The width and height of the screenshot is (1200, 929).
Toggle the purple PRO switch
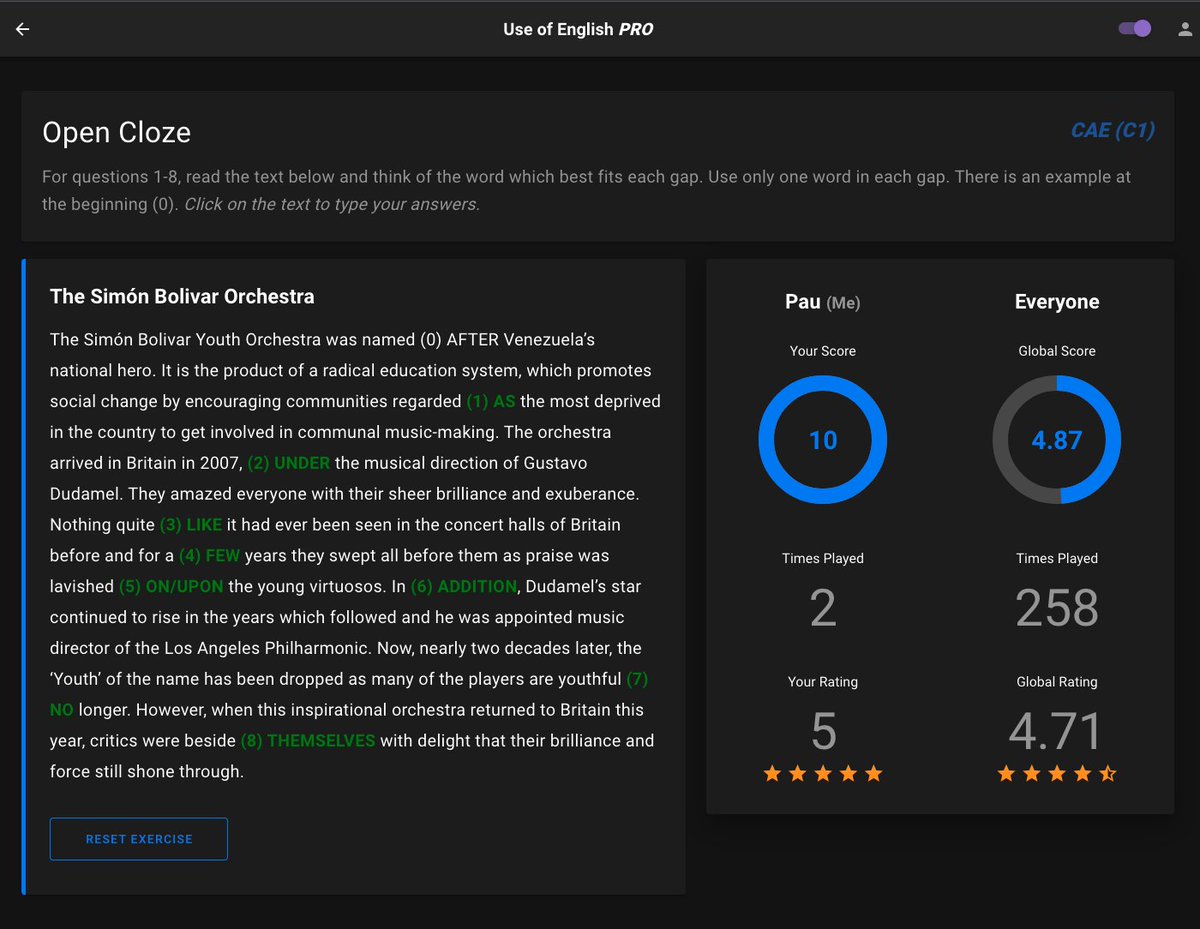point(1135,29)
